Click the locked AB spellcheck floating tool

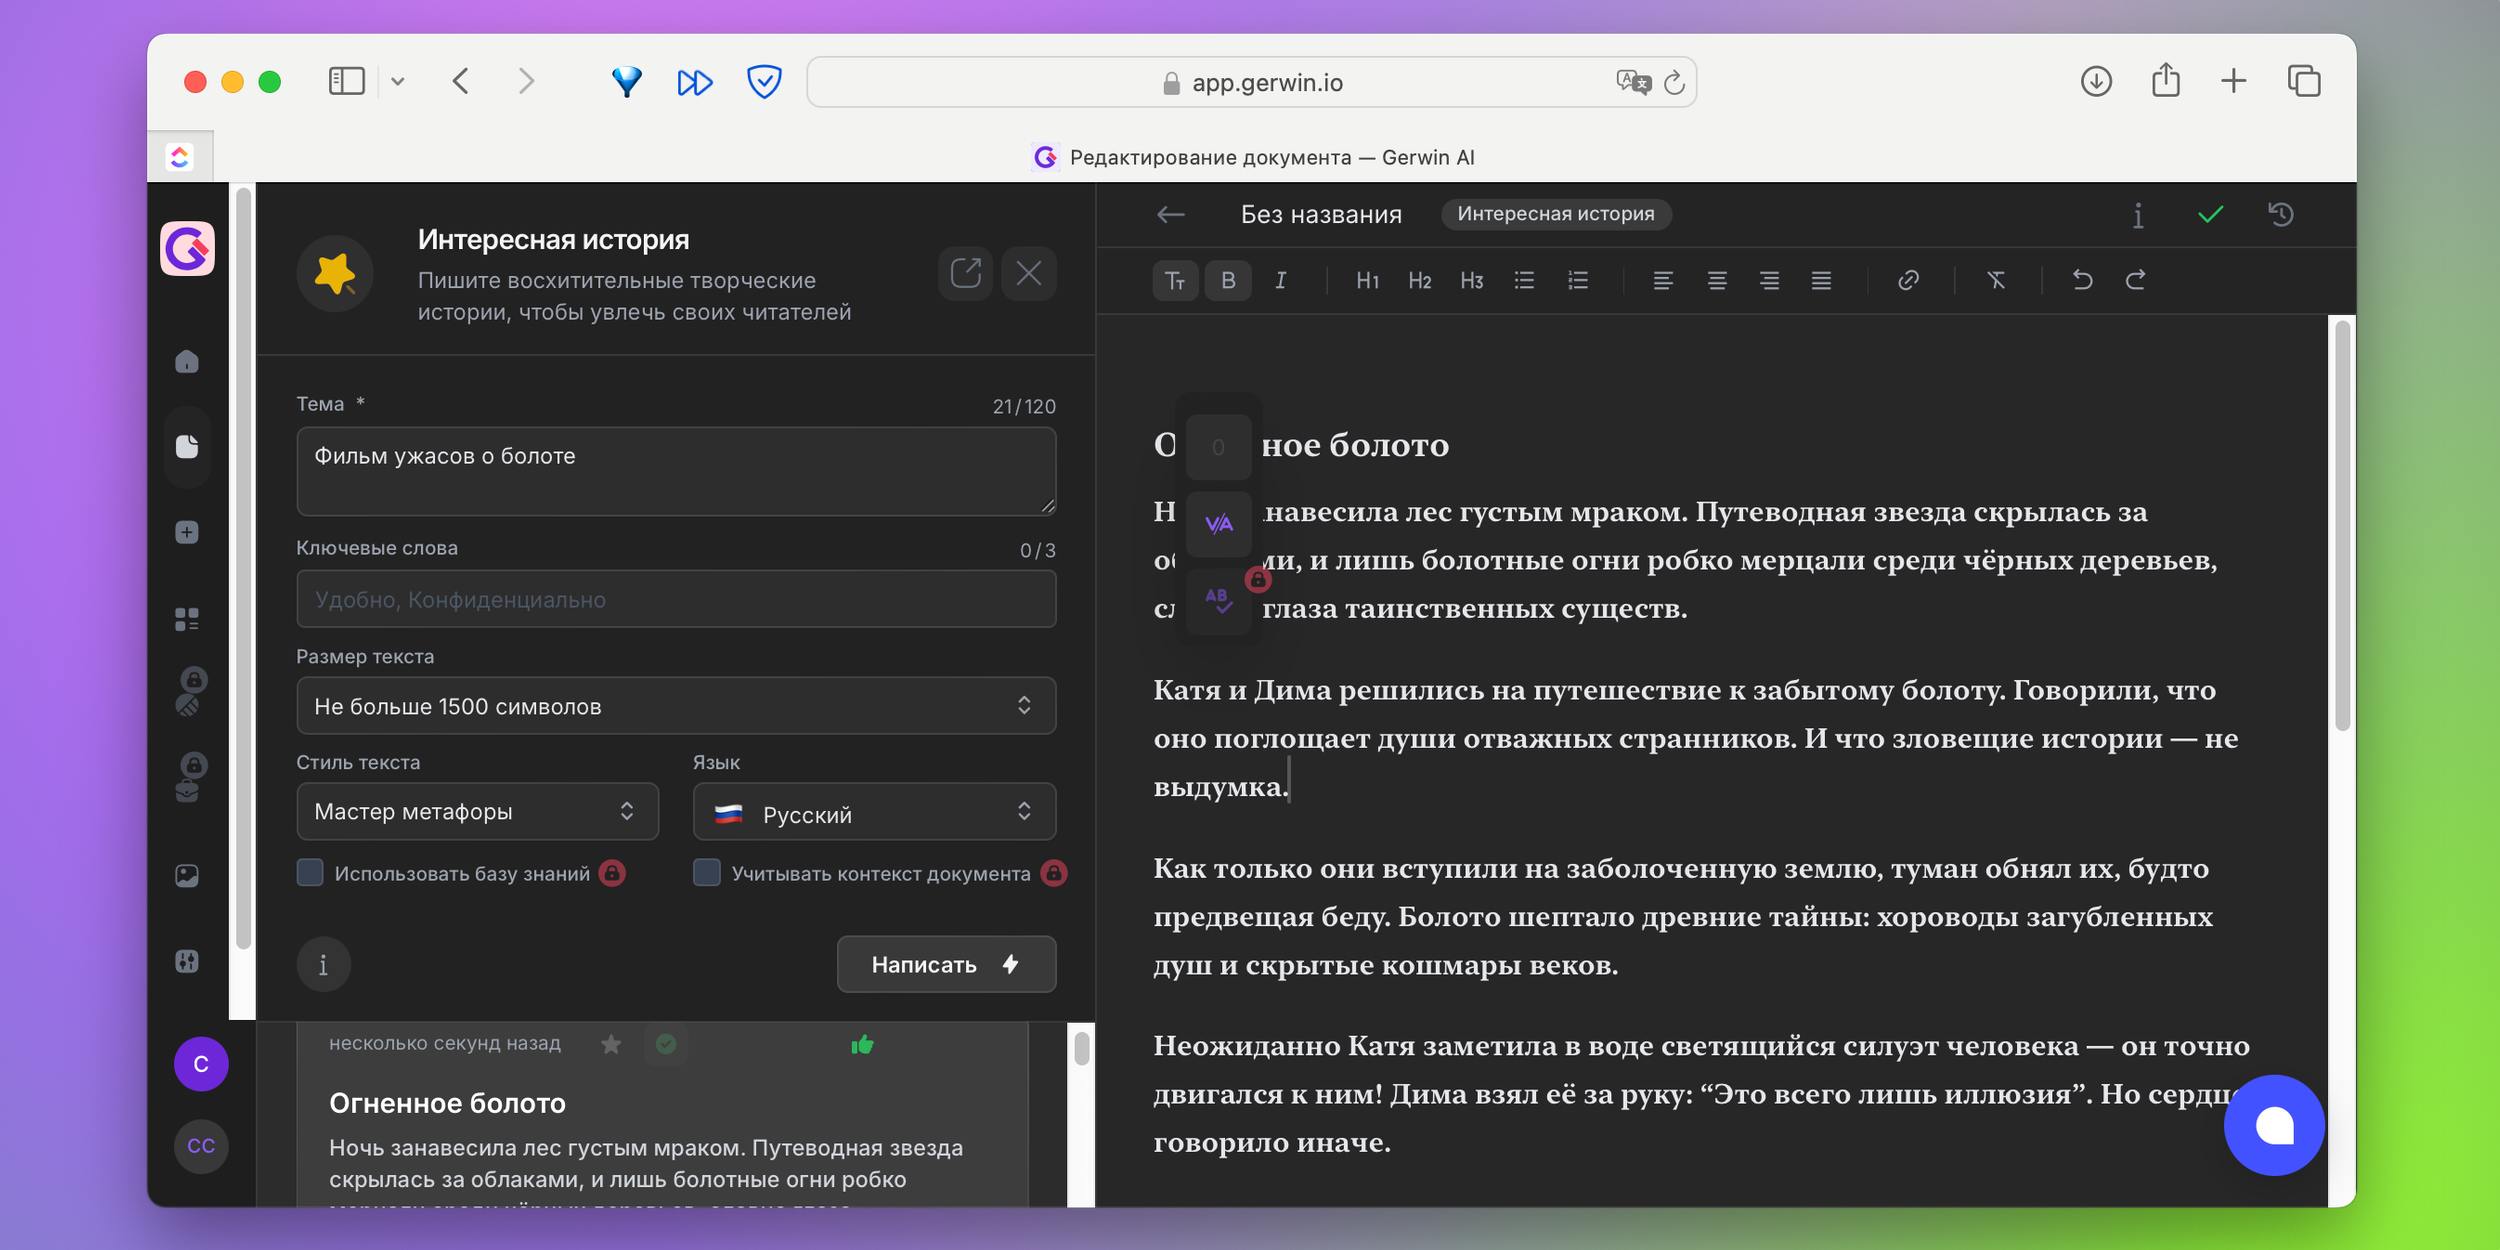[1218, 601]
